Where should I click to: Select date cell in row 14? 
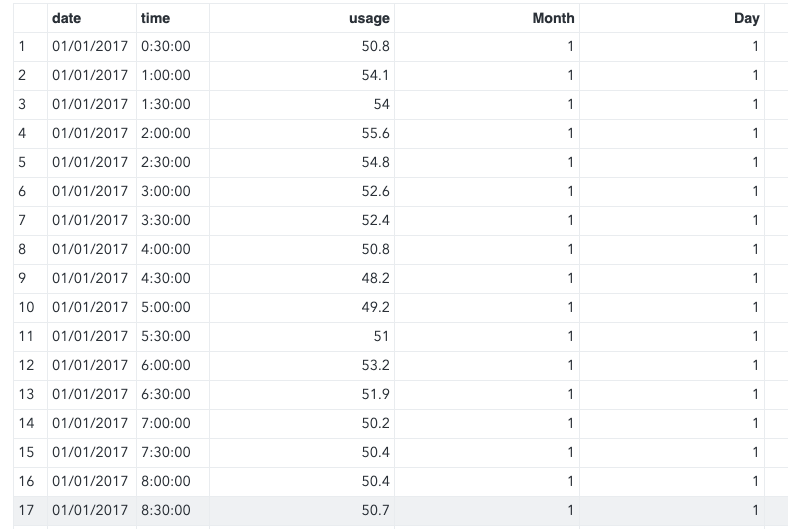pyautogui.click(x=90, y=423)
